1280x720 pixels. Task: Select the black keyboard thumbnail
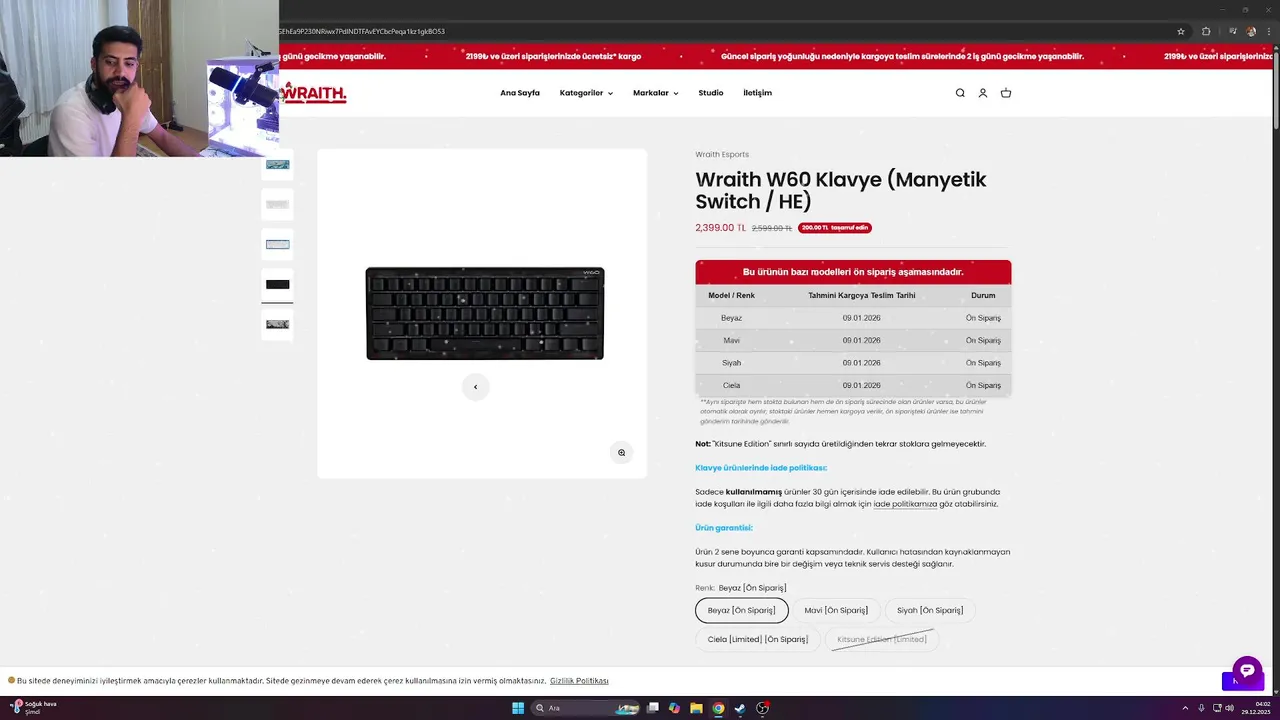tap(277, 284)
